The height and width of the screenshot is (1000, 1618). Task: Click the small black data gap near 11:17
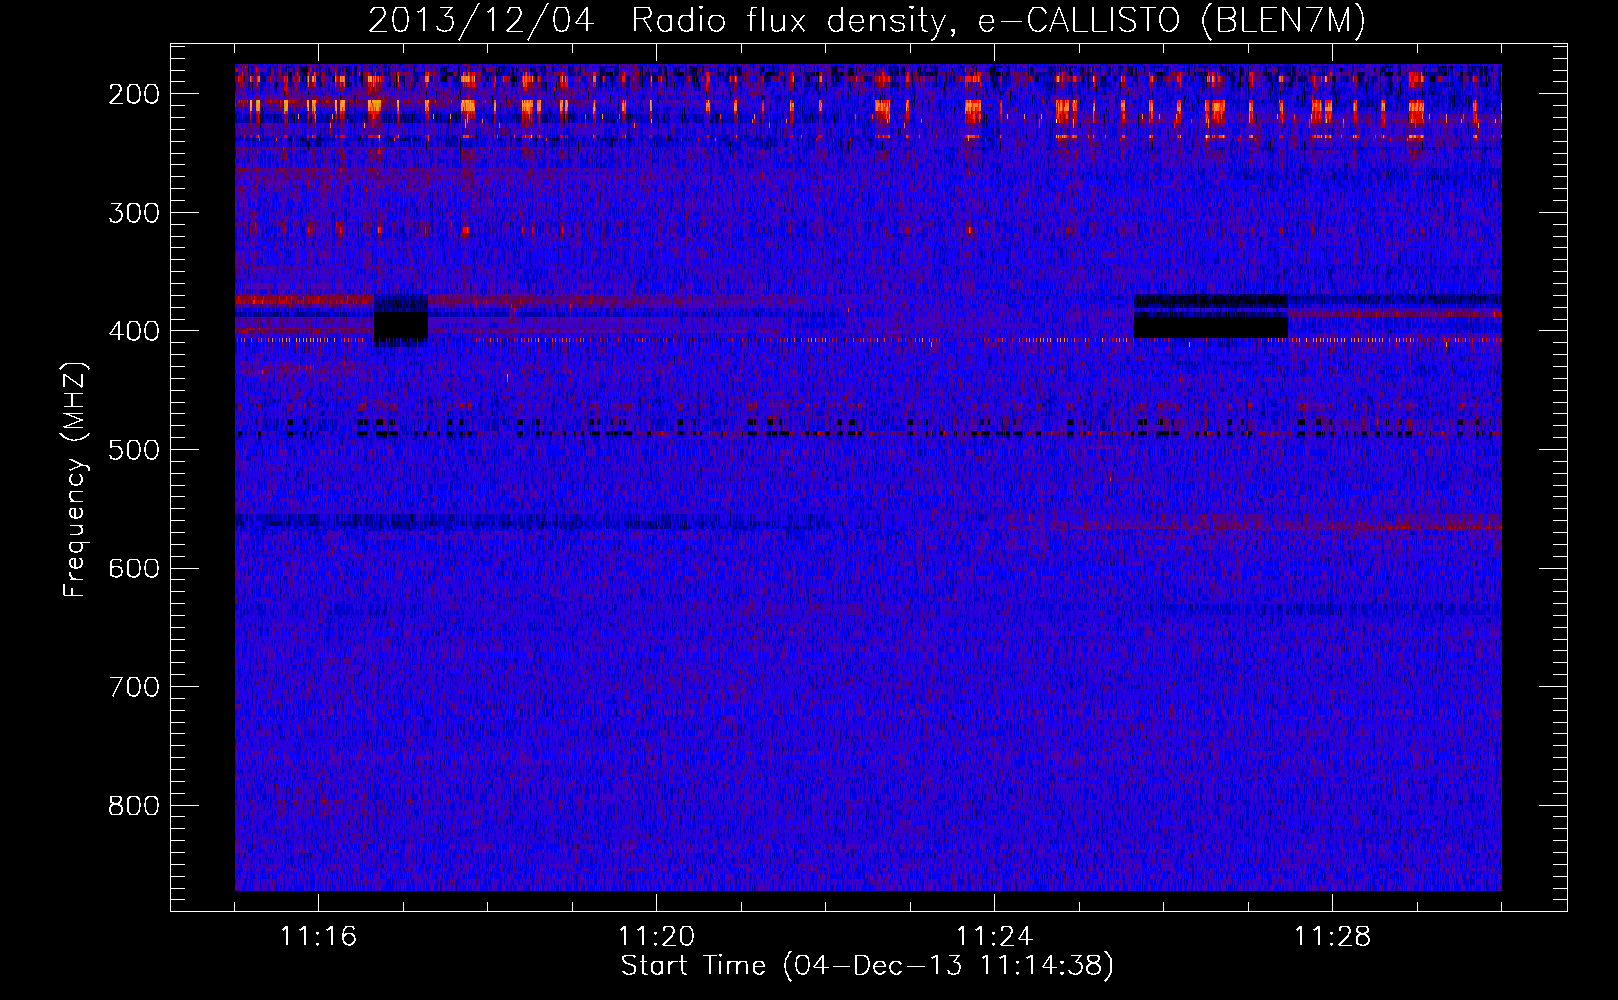pyautogui.click(x=401, y=325)
